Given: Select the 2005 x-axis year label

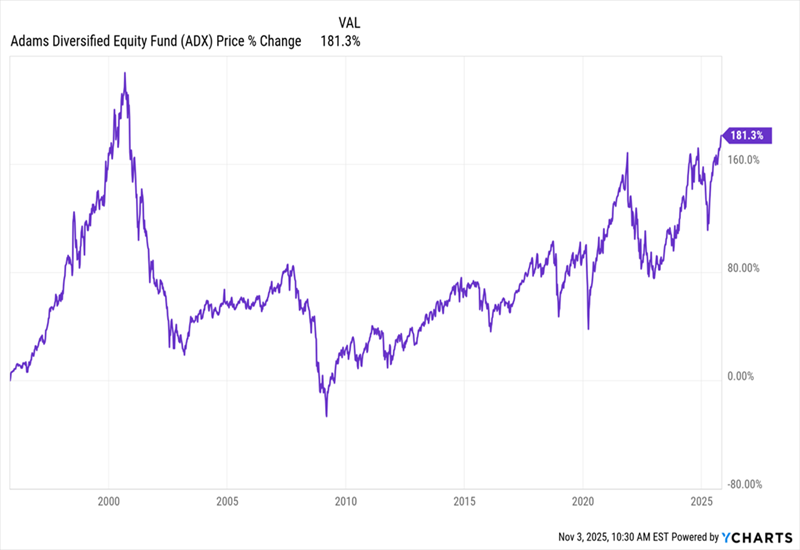Looking at the screenshot, I should (227, 501).
